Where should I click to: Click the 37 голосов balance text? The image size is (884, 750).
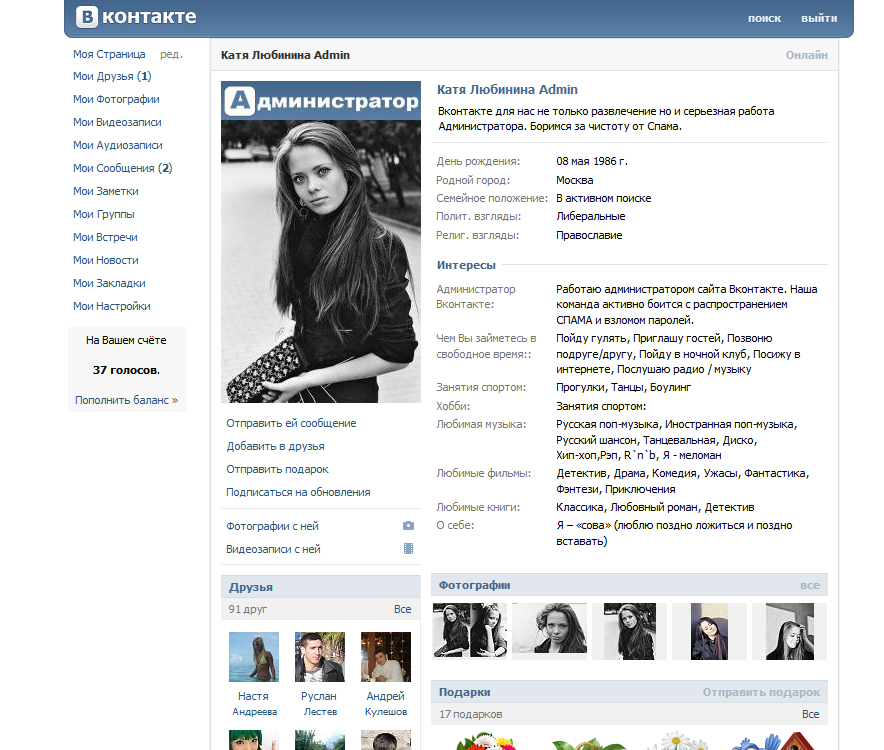(x=126, y=370)
